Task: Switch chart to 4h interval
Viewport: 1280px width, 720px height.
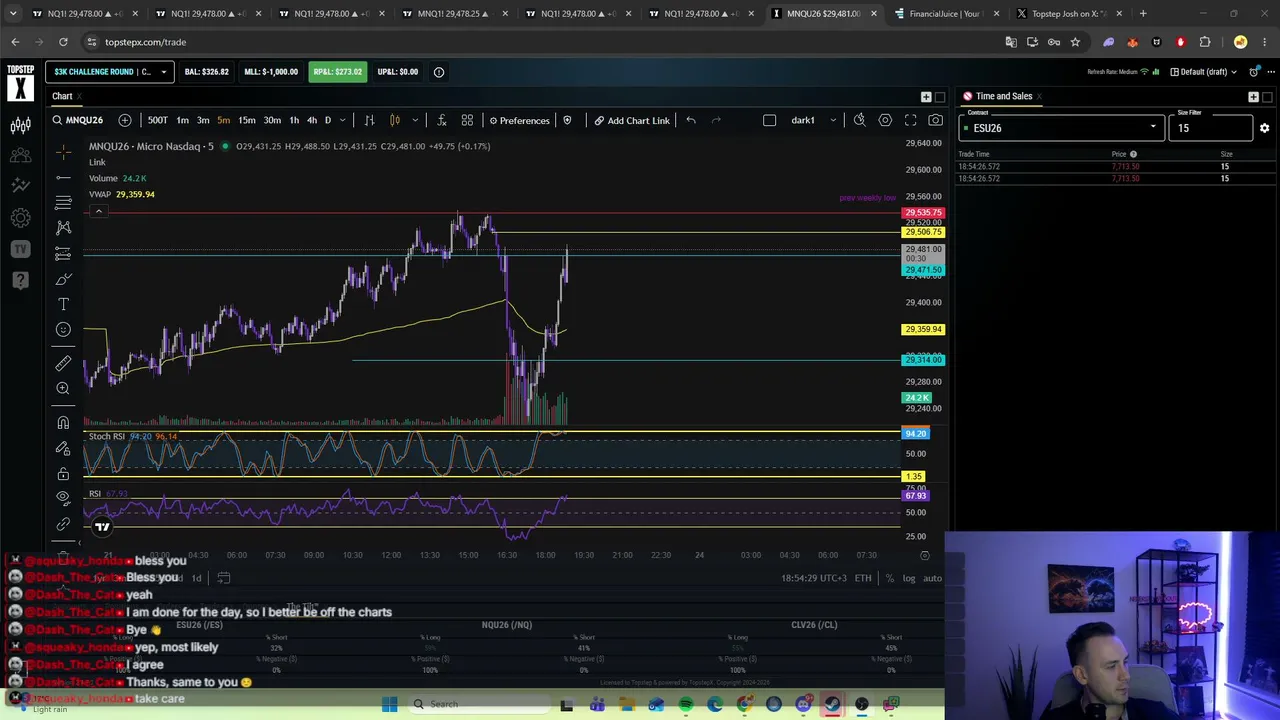Action: (312, 120)
